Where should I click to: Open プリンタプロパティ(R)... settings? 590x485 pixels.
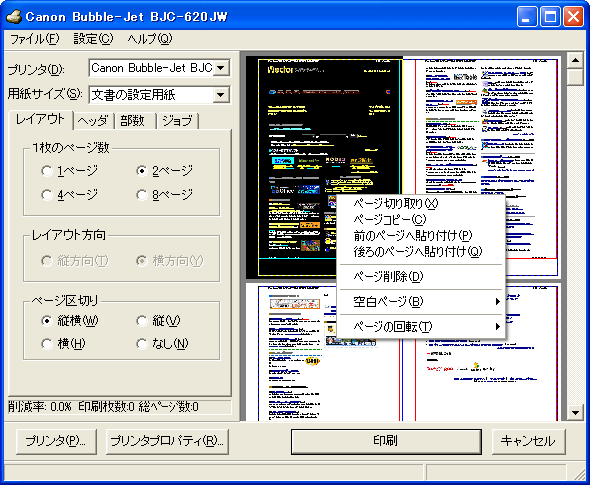click(x=167, y=441)
